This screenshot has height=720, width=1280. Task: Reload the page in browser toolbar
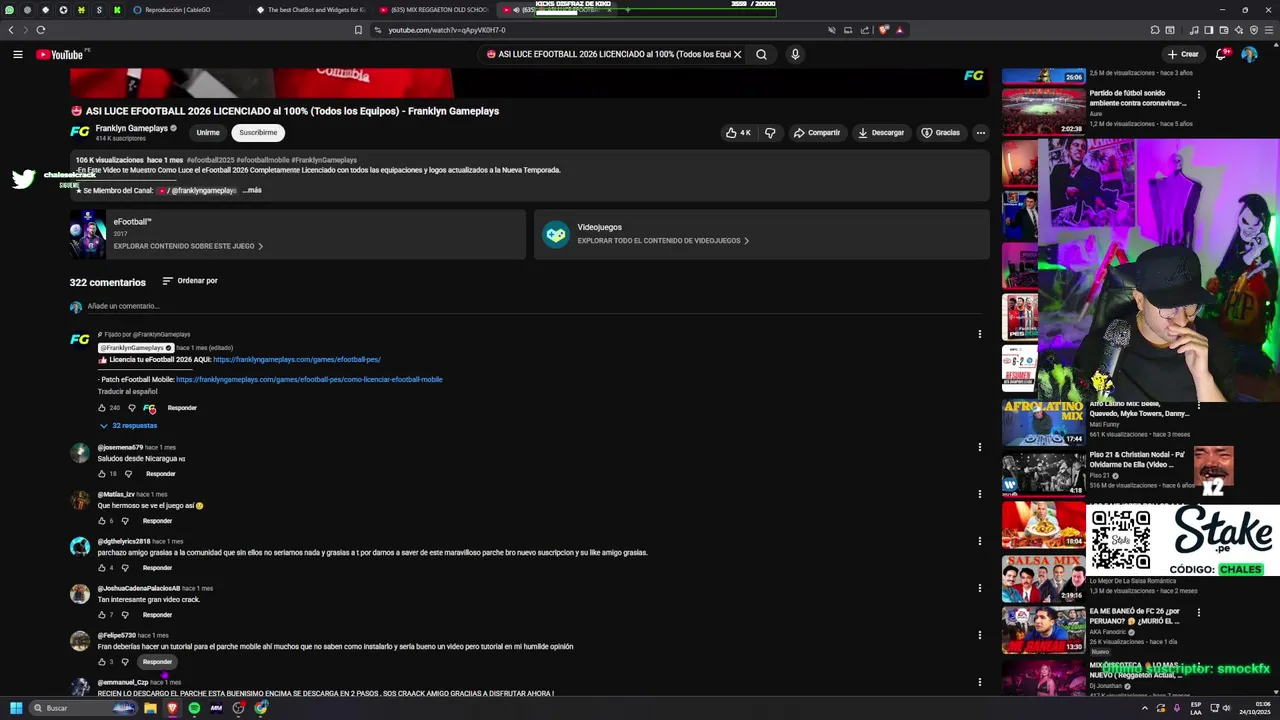[x=41, y=30]
